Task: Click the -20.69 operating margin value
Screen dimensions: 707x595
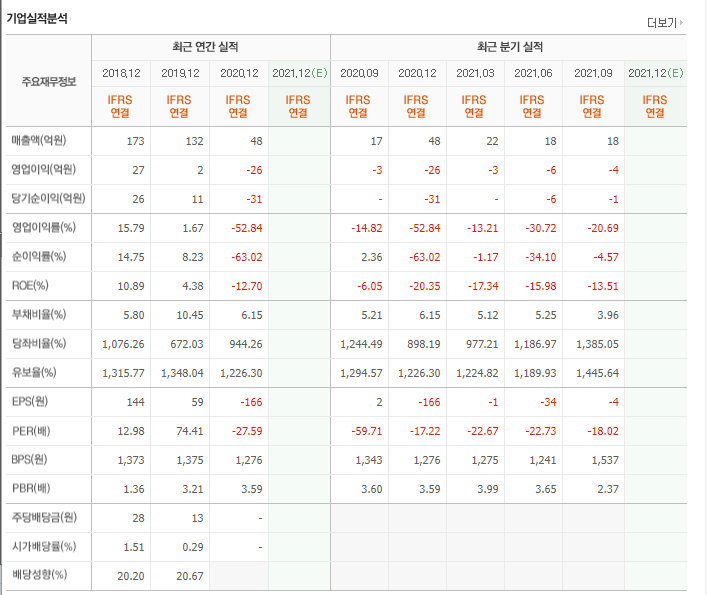Action: [x=603, y=228]
